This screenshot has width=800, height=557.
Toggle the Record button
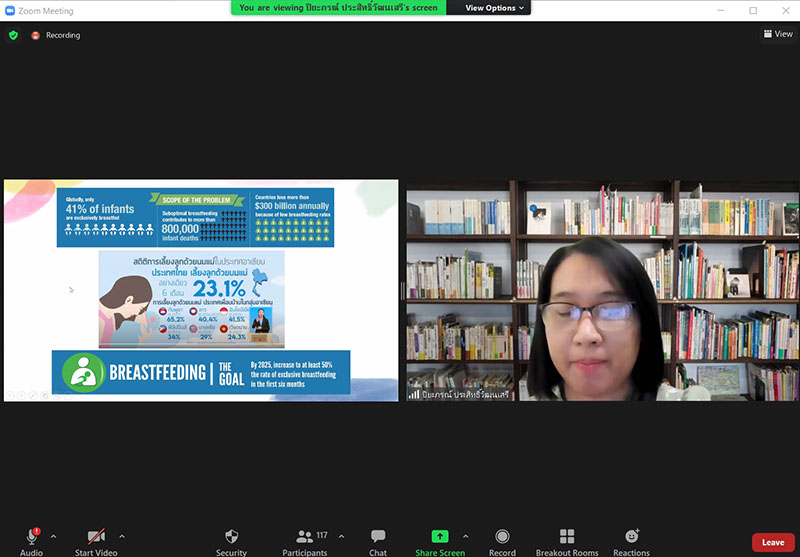coord(502,538)
